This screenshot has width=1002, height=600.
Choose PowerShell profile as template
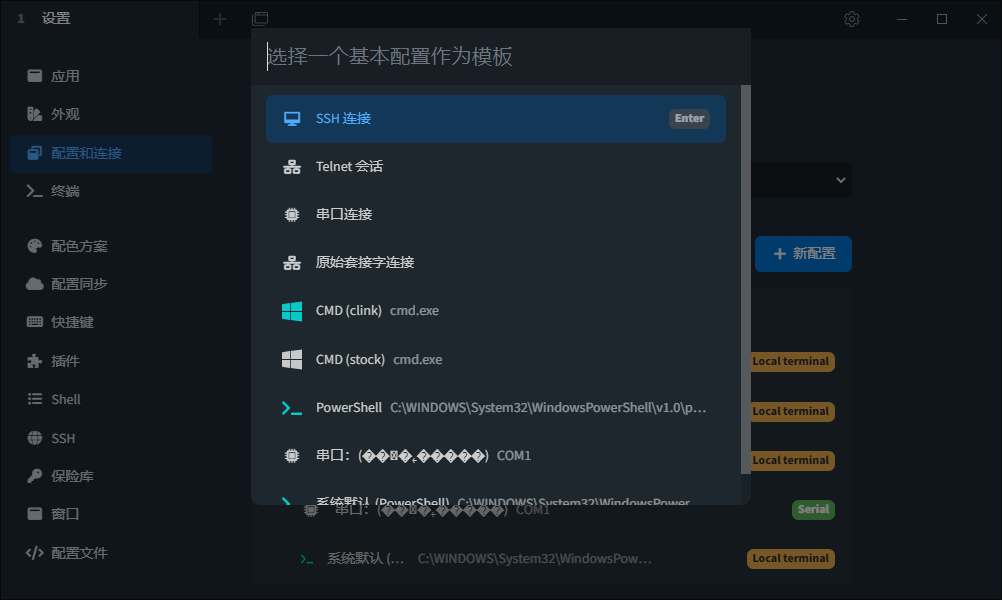point(495,408)
